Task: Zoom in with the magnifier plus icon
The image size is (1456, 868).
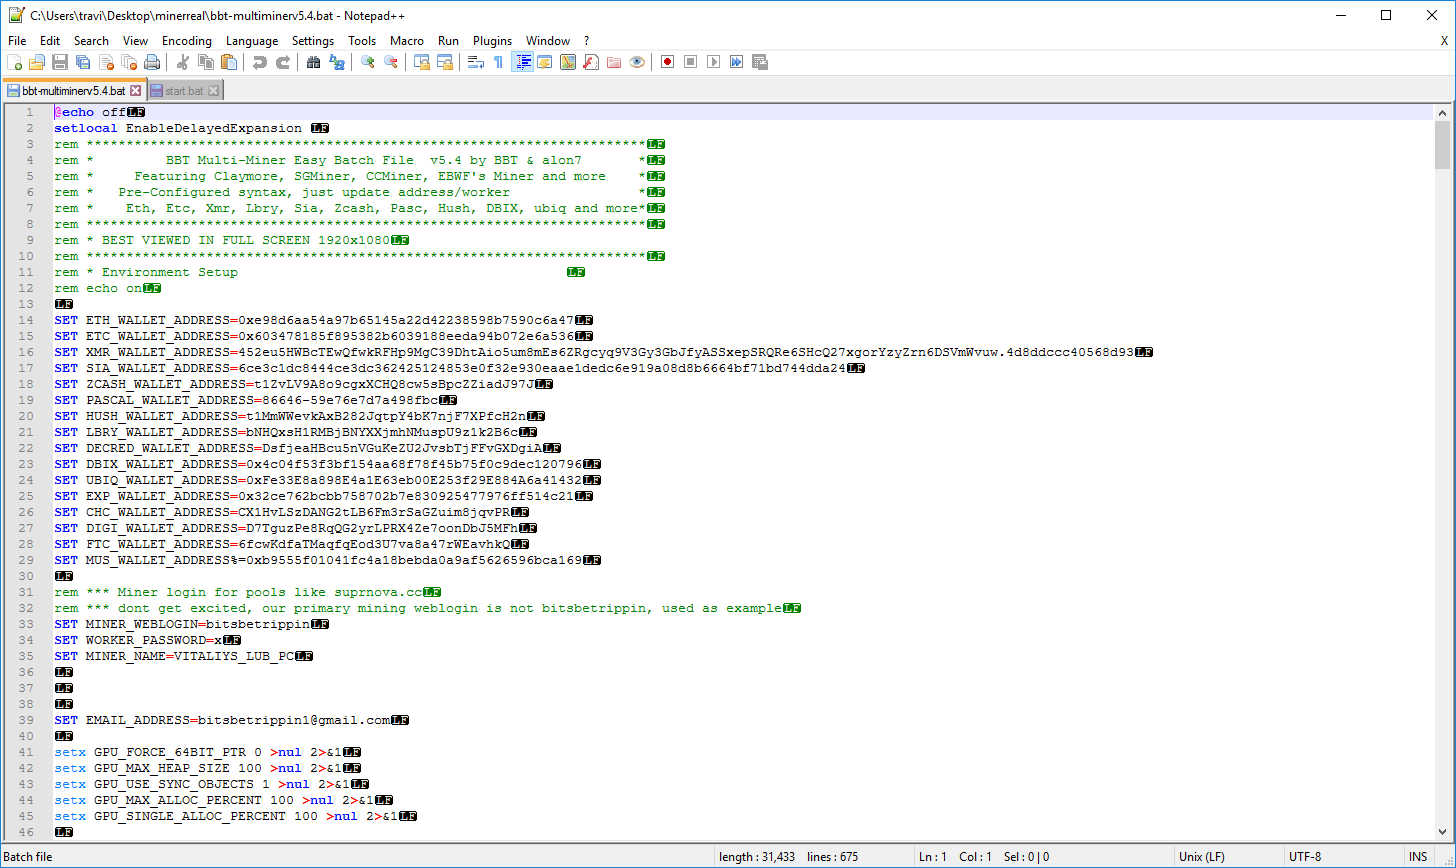Action: coord(368,62)
